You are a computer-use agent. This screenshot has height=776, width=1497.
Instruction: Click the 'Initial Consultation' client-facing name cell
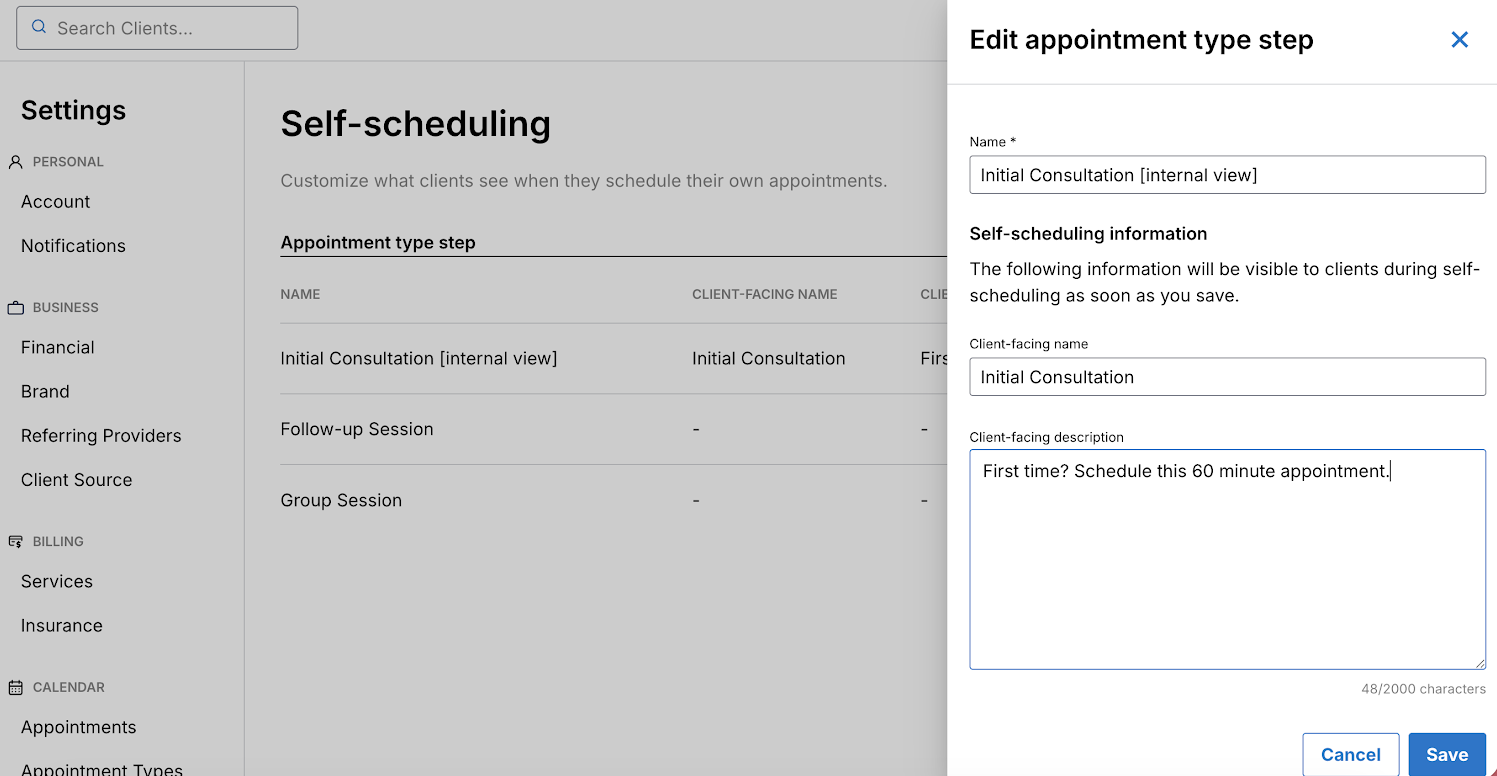[x=769, y=358]
